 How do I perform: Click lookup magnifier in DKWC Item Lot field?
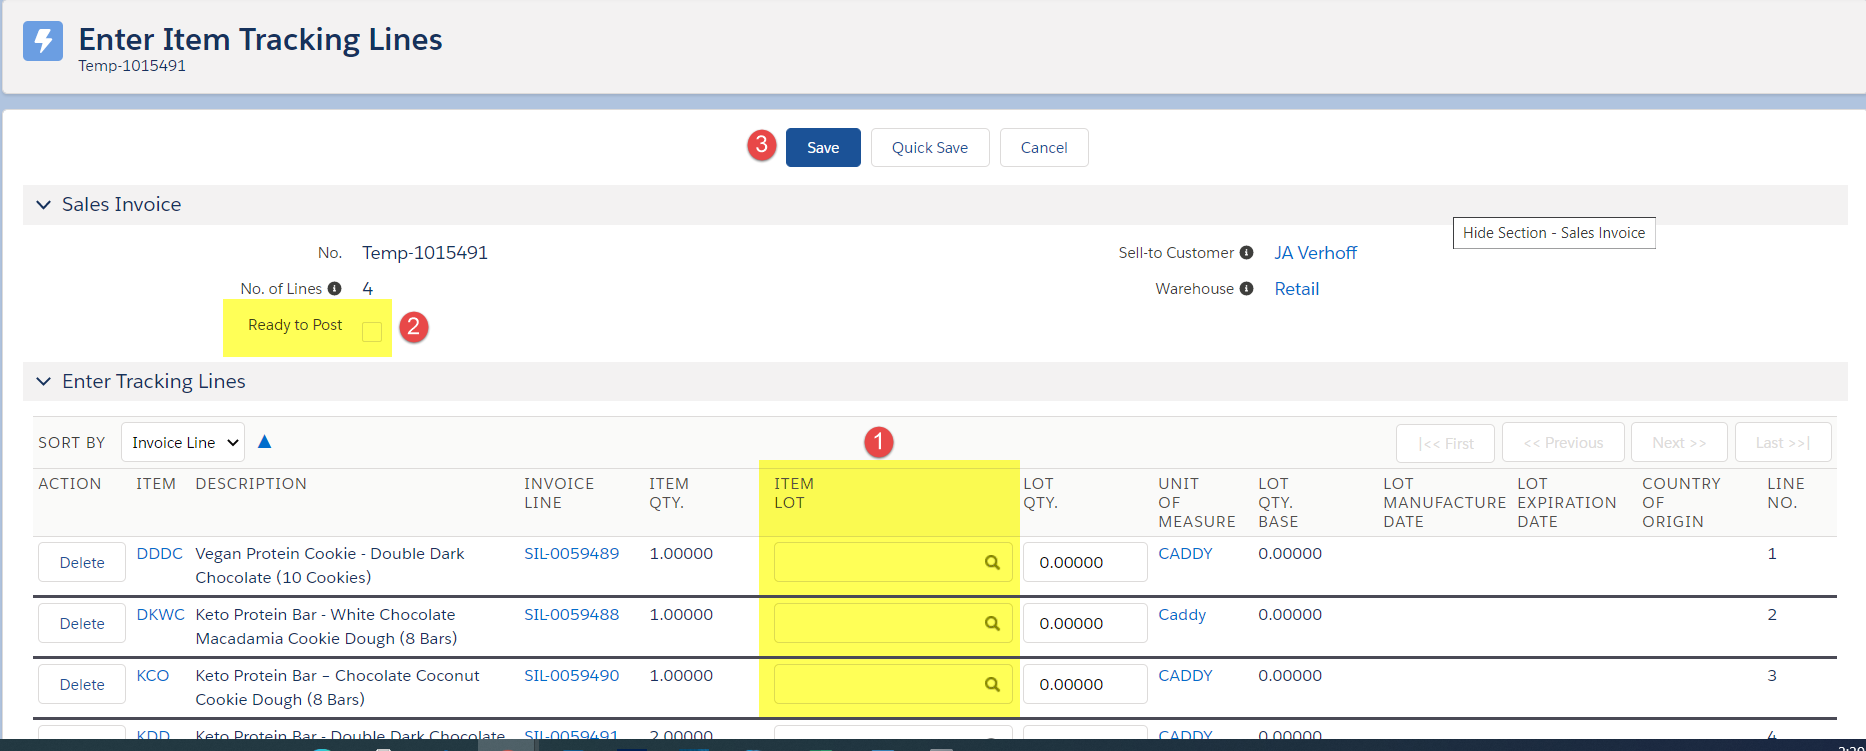(992, 623)
